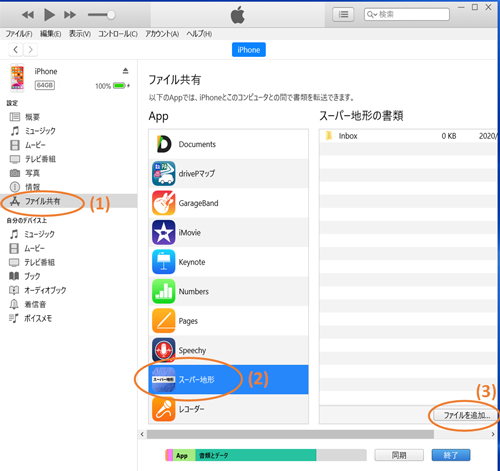Open the アカウント(A) menu

tap(162, 34)
